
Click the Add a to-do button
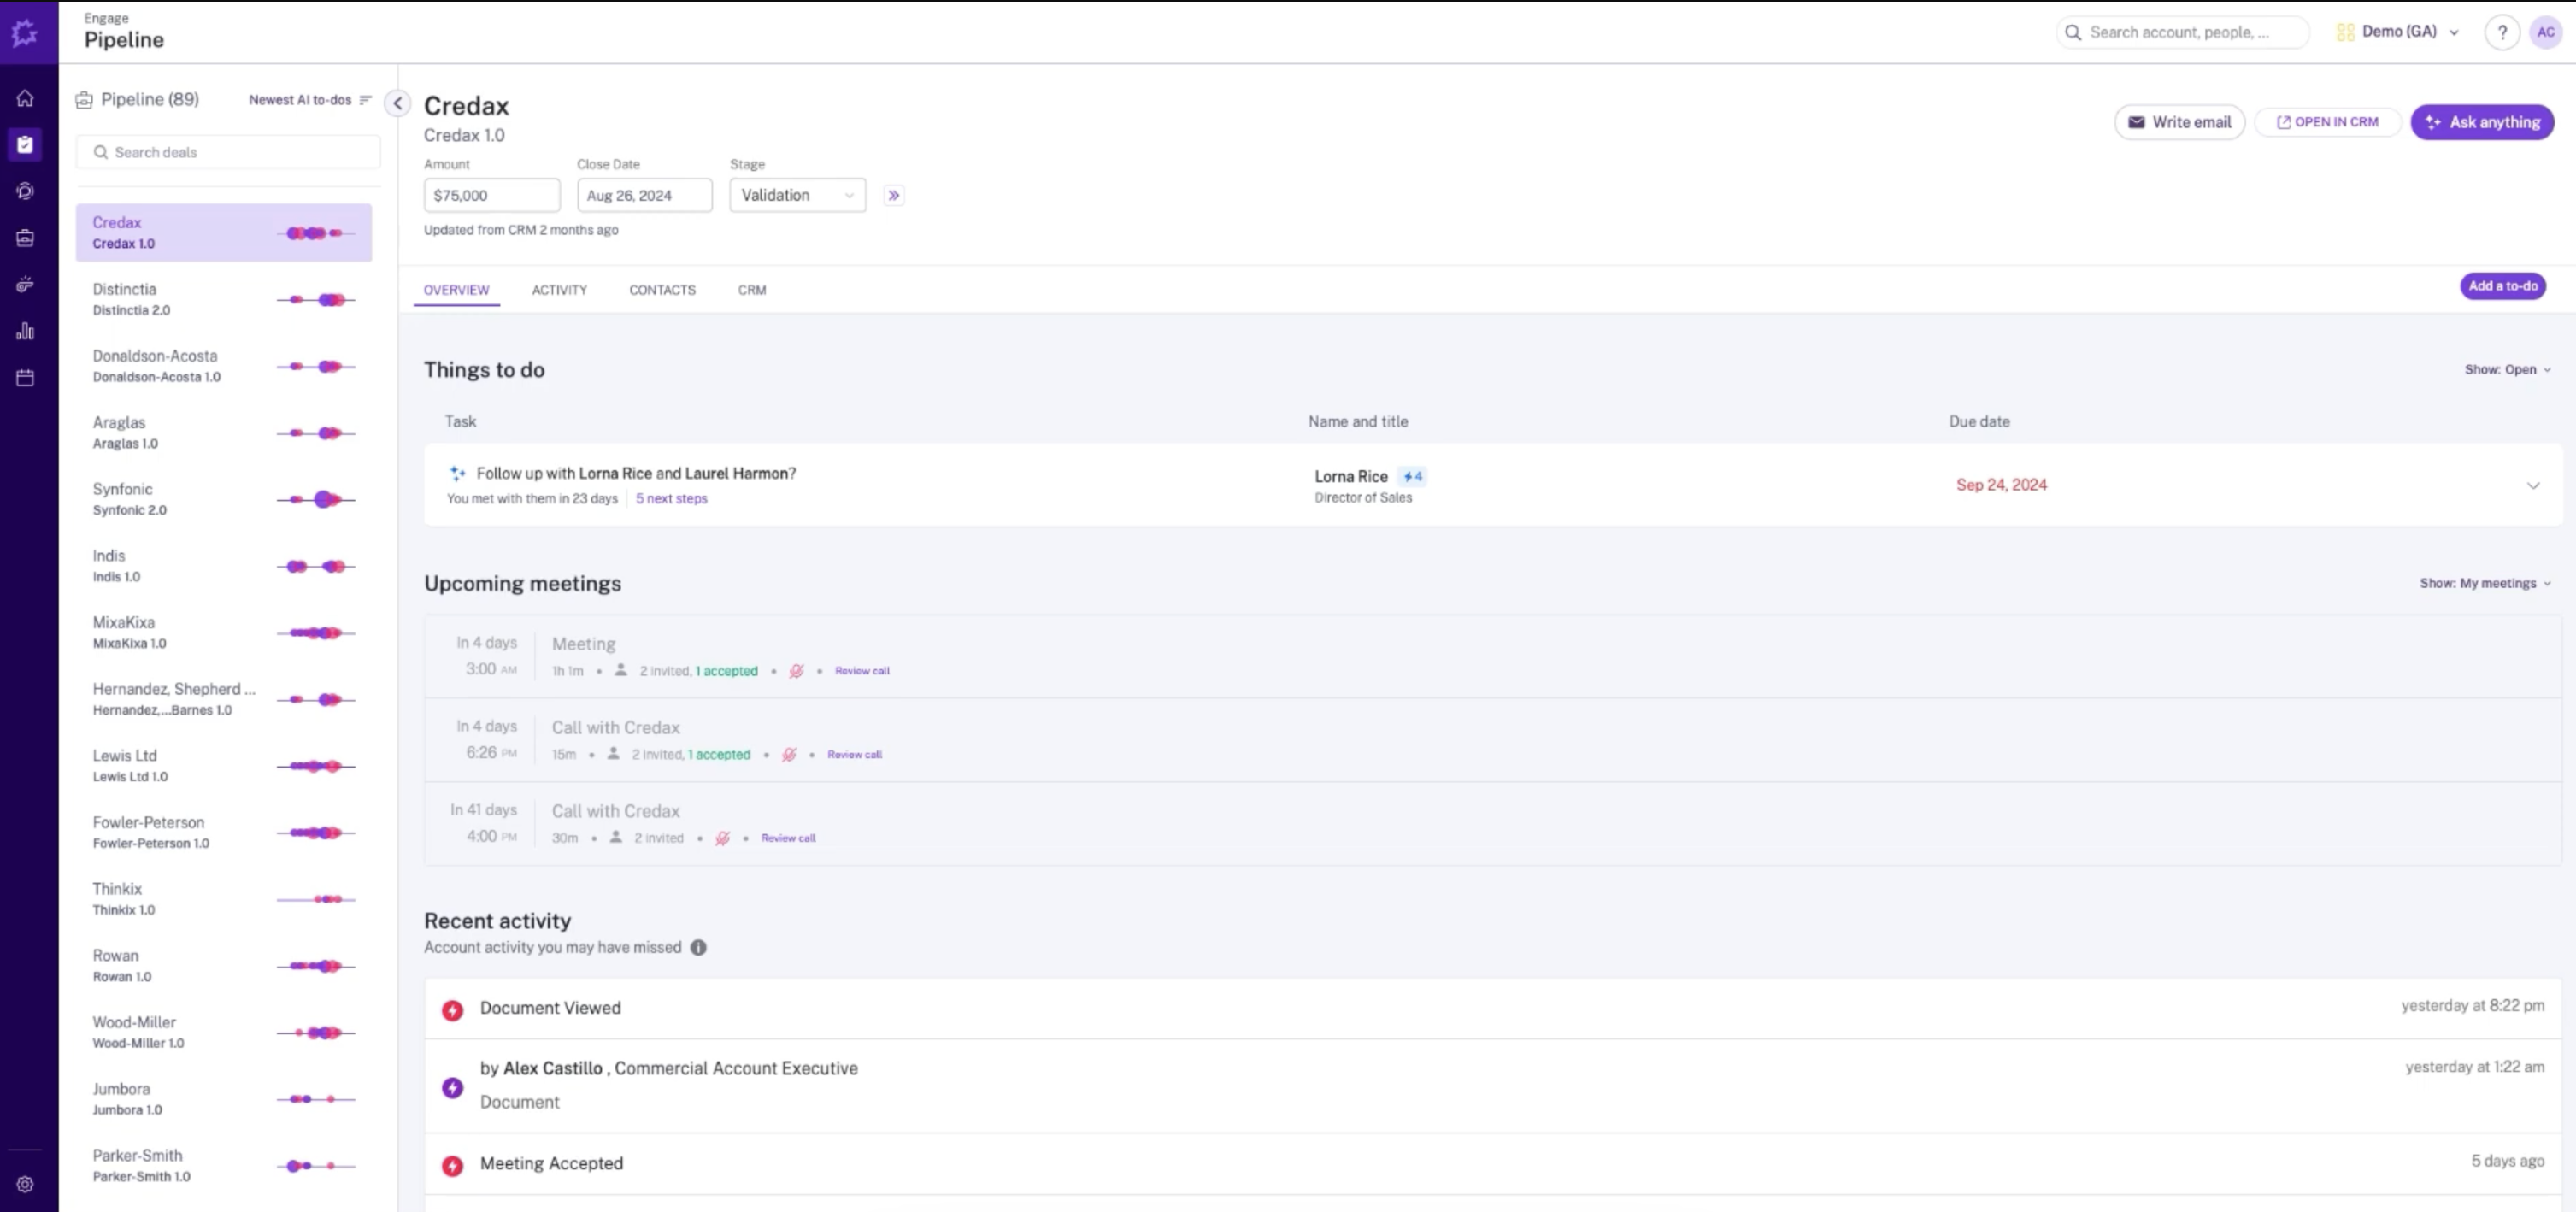click(x=2502, y=286)
